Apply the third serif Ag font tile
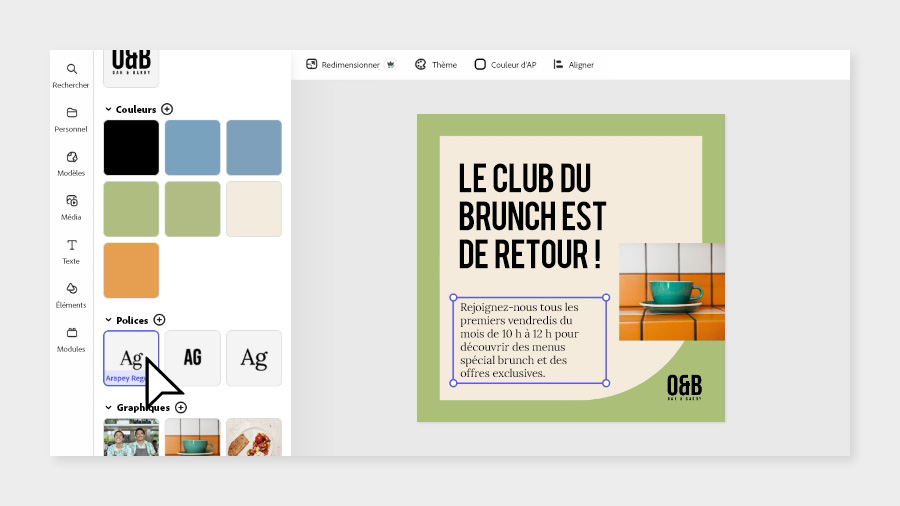The height and width of the screenshot is (506, 900). click(254, 358)
